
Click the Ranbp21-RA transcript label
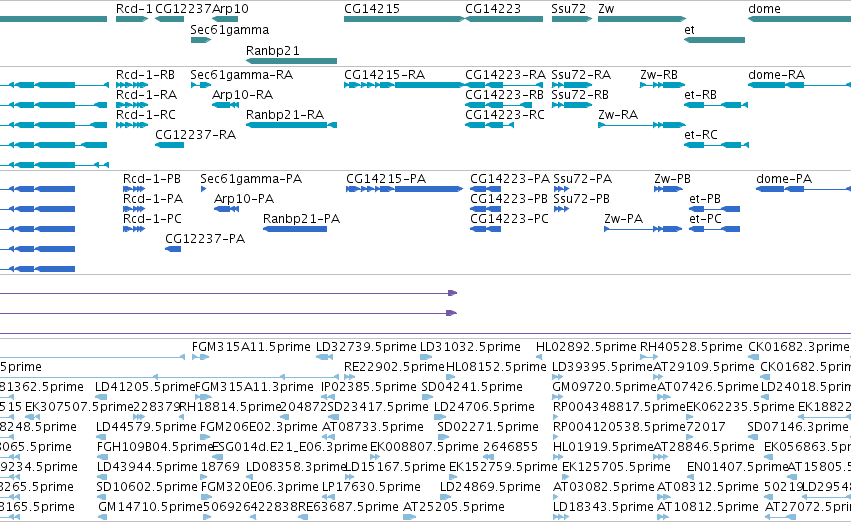click(x=285, y=115)
